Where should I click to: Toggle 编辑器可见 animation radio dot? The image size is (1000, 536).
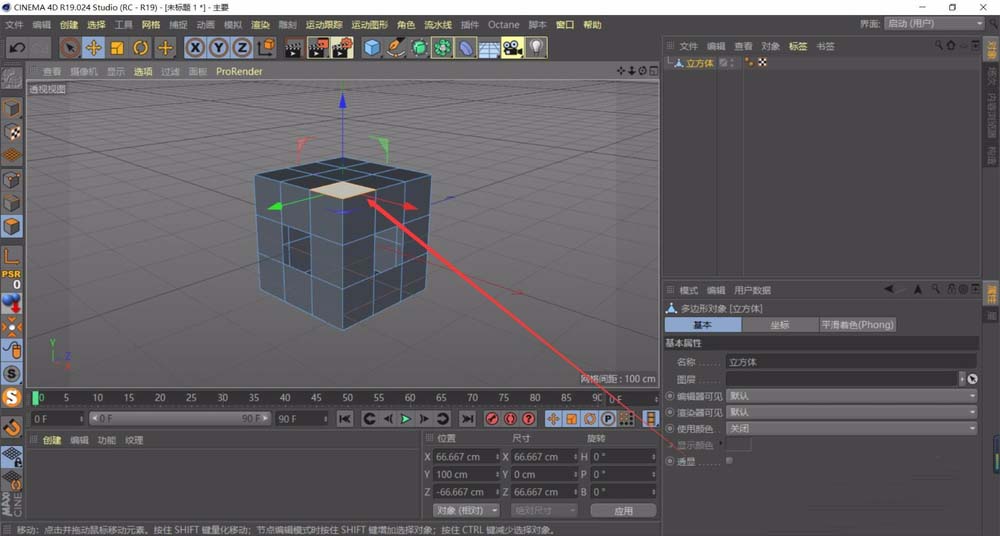coord(670,396)
